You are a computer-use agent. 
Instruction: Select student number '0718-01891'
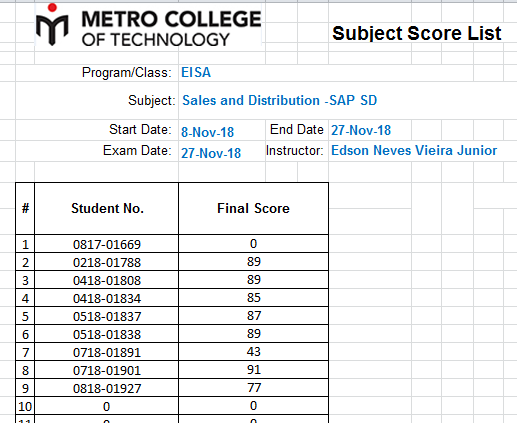[x=107, y=352]
